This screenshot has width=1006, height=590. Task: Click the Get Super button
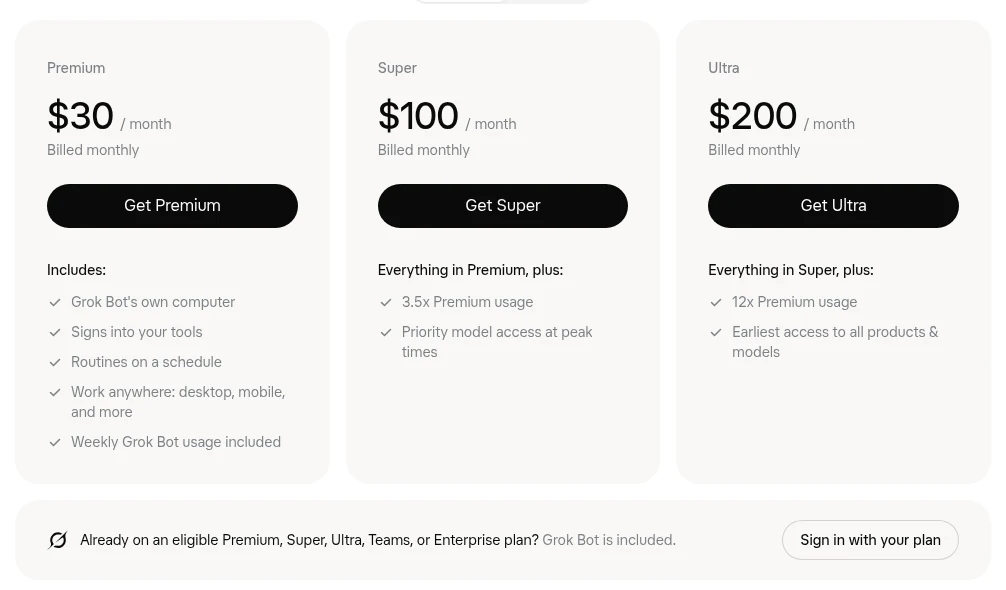click(x=502, y=206)
